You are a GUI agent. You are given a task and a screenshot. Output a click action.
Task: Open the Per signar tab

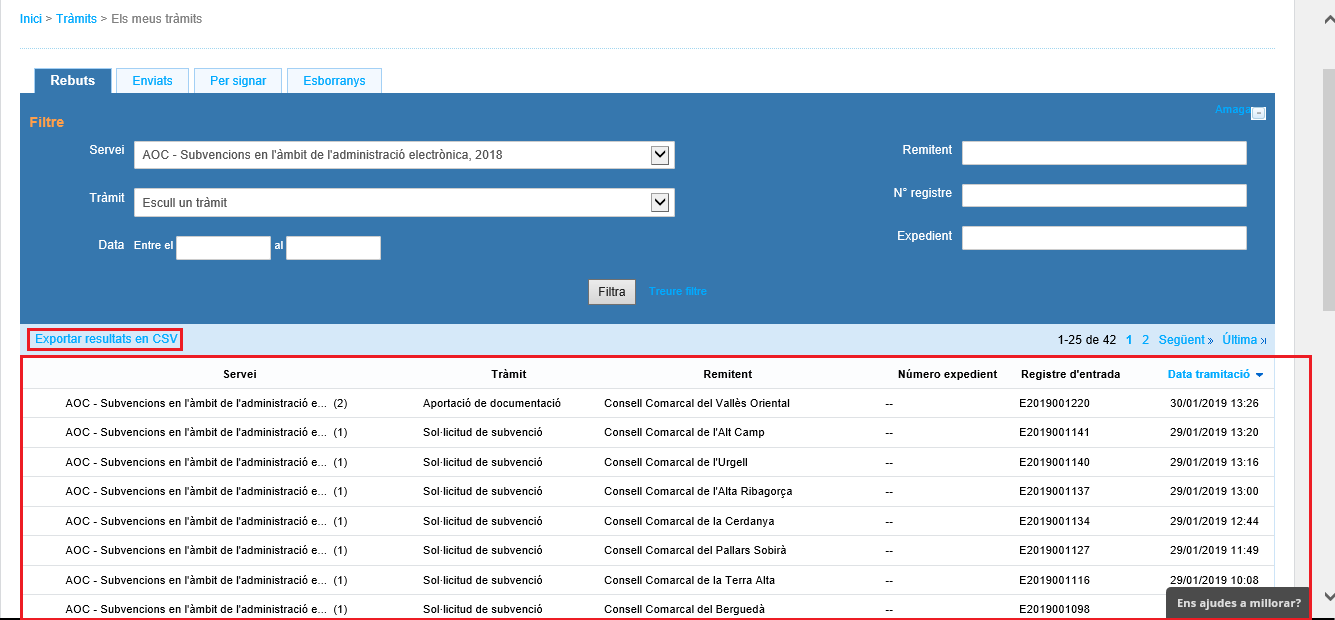[x=238, y=81]
